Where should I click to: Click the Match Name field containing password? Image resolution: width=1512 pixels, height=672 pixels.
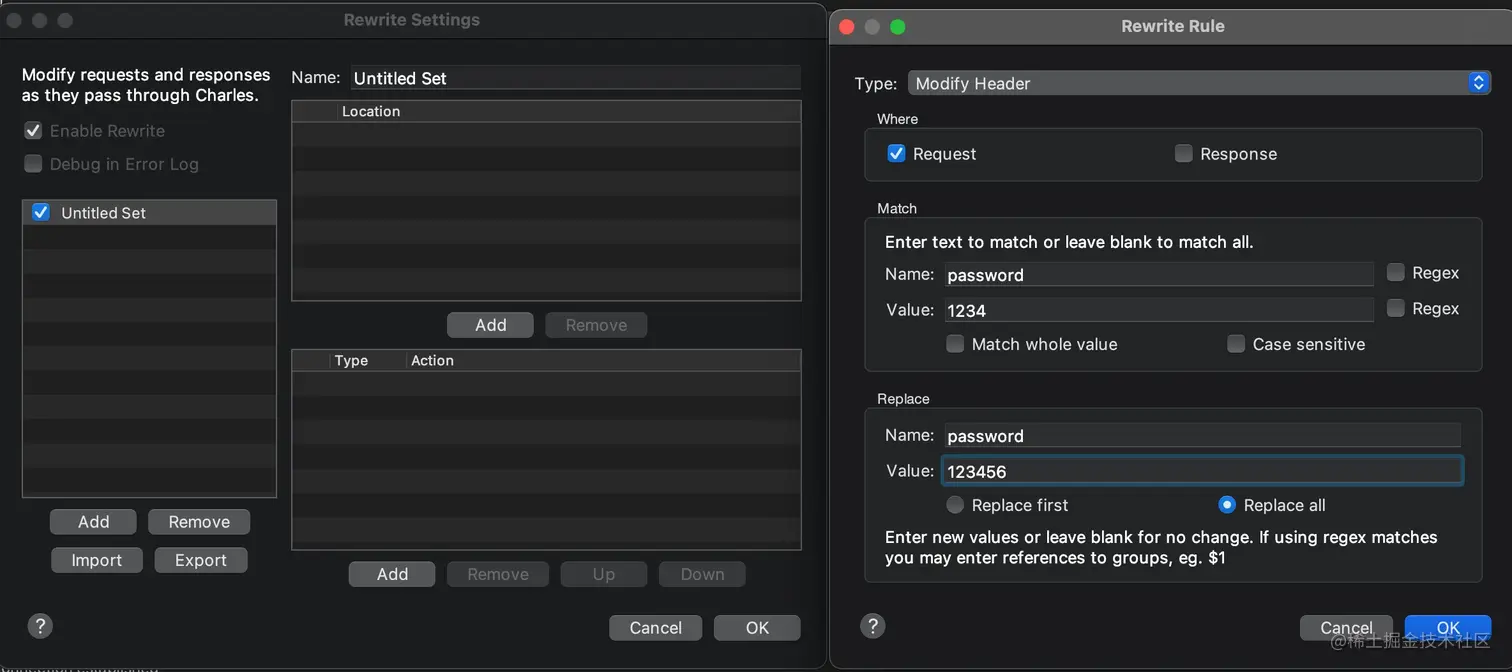pyautogui.click(x=1158, y=274)
